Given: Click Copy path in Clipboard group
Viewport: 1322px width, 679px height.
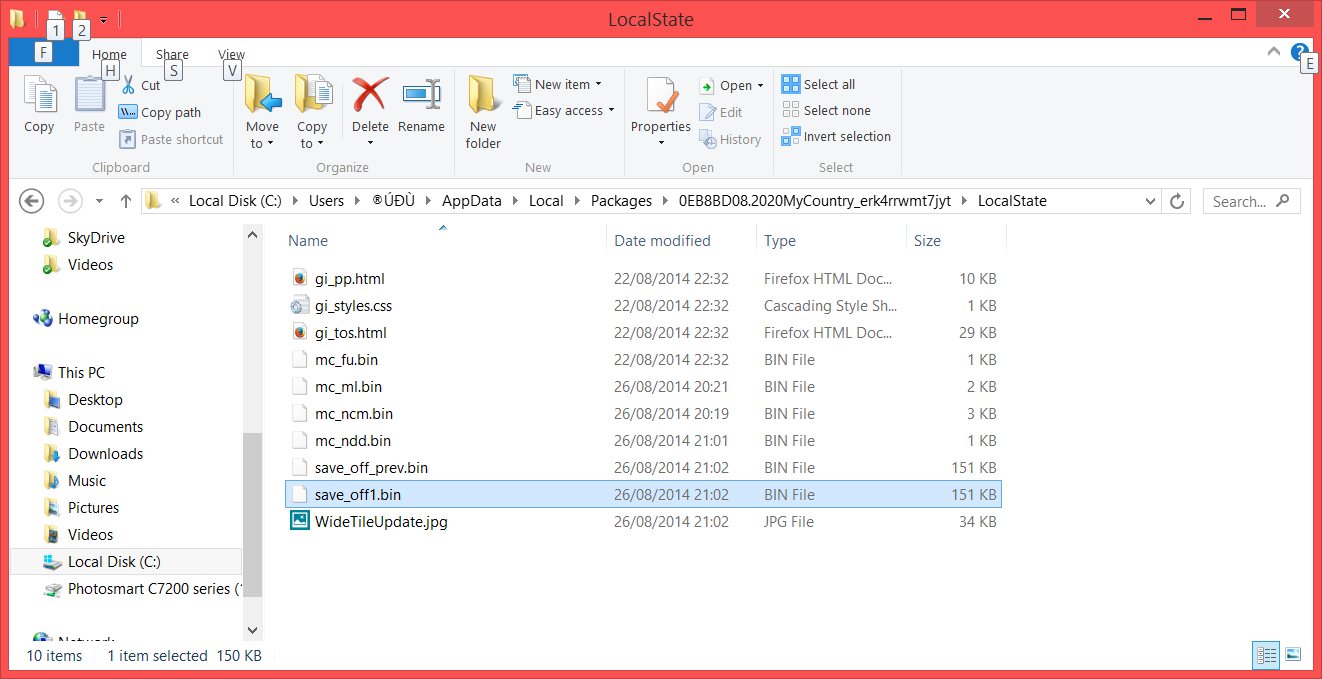Looking at the screenshot, I should (x=160, y=113).
